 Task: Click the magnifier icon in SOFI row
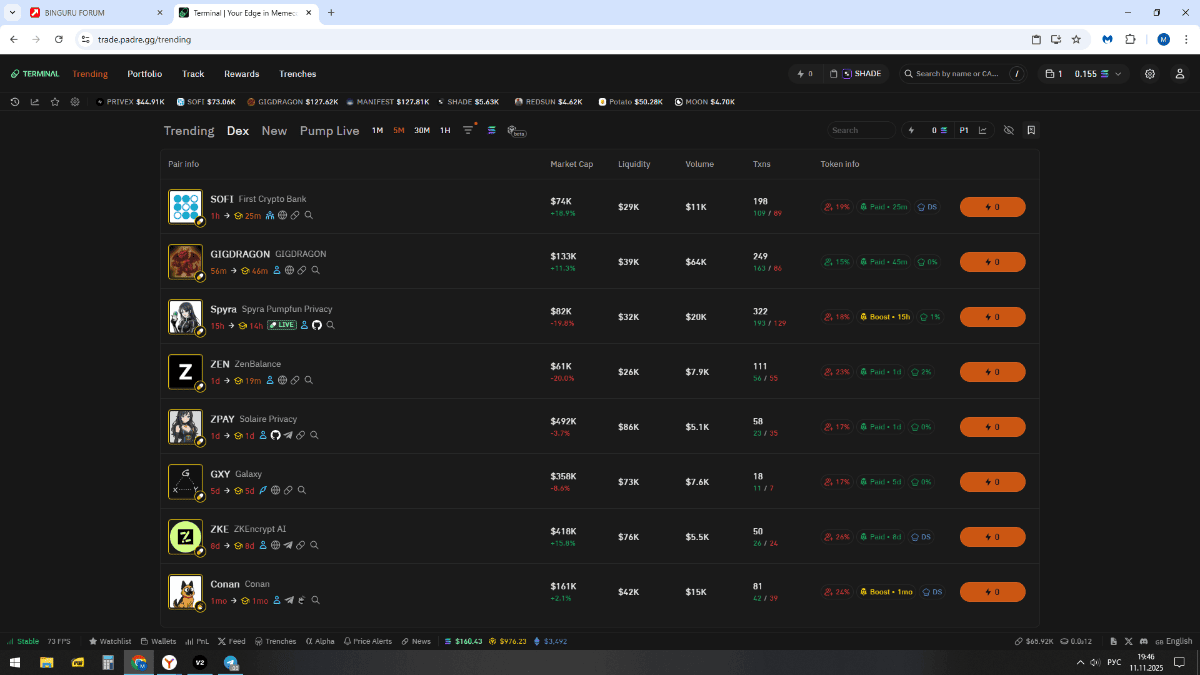310,215
